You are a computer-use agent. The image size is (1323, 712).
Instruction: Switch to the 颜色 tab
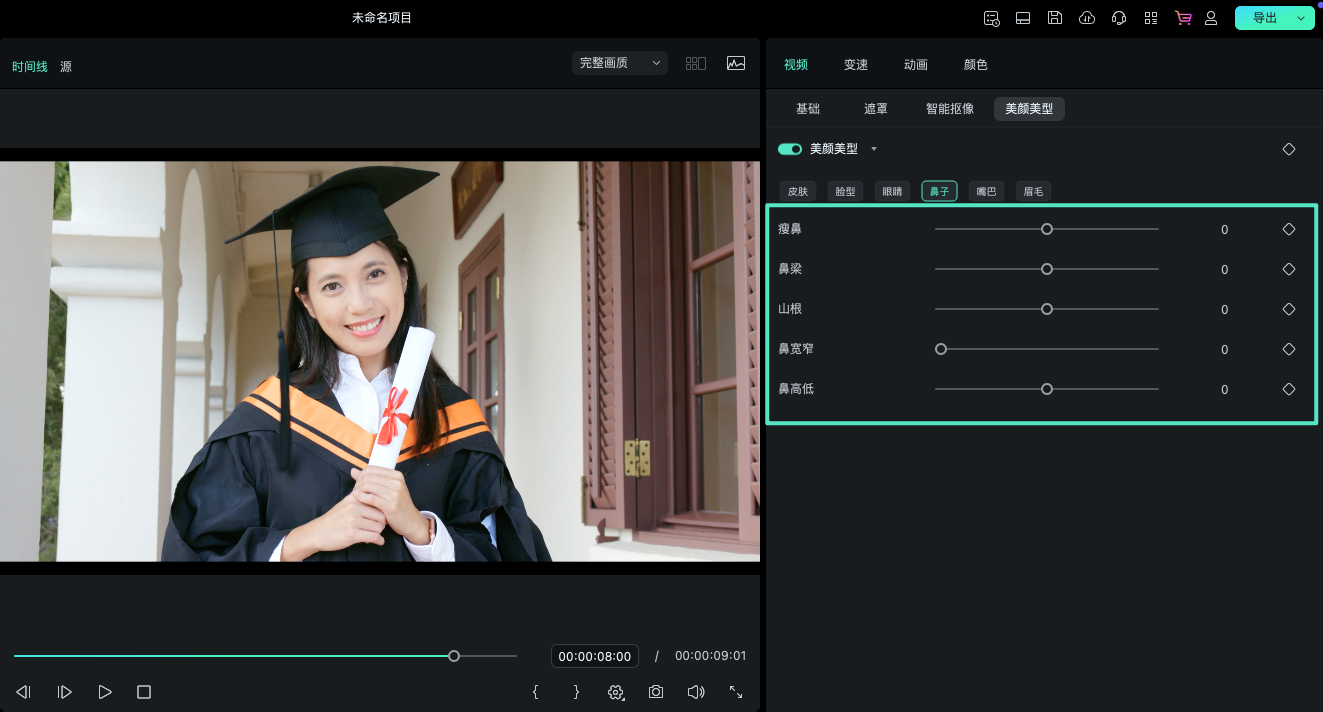(975, 64)
